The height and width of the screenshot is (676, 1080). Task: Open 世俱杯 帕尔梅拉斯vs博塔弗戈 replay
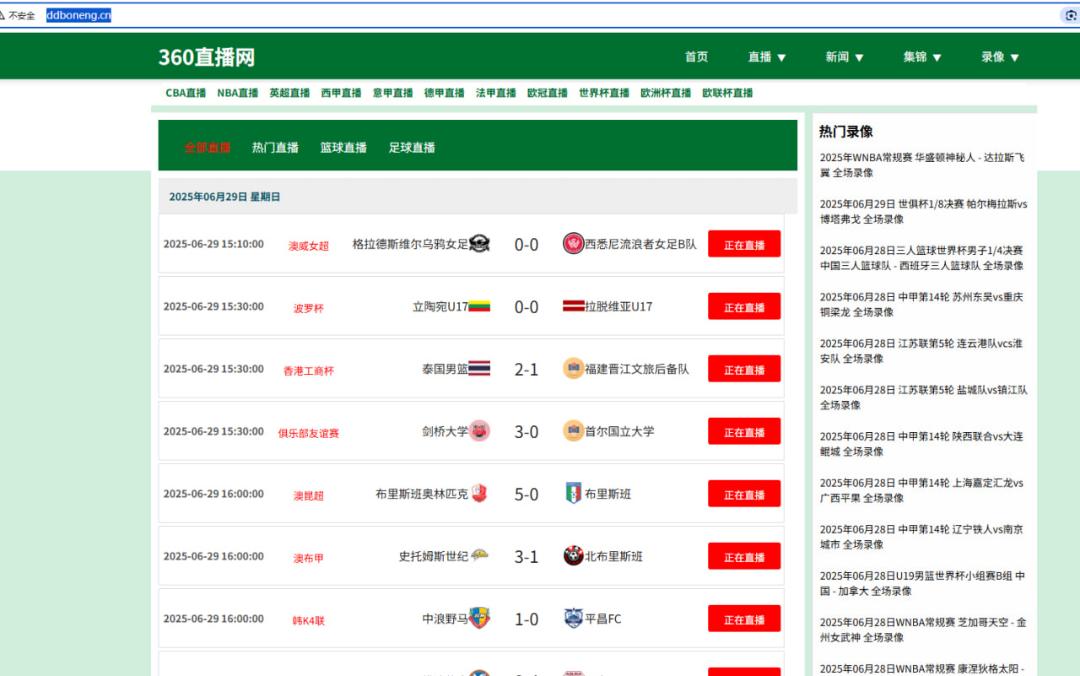tap(923, 212)
